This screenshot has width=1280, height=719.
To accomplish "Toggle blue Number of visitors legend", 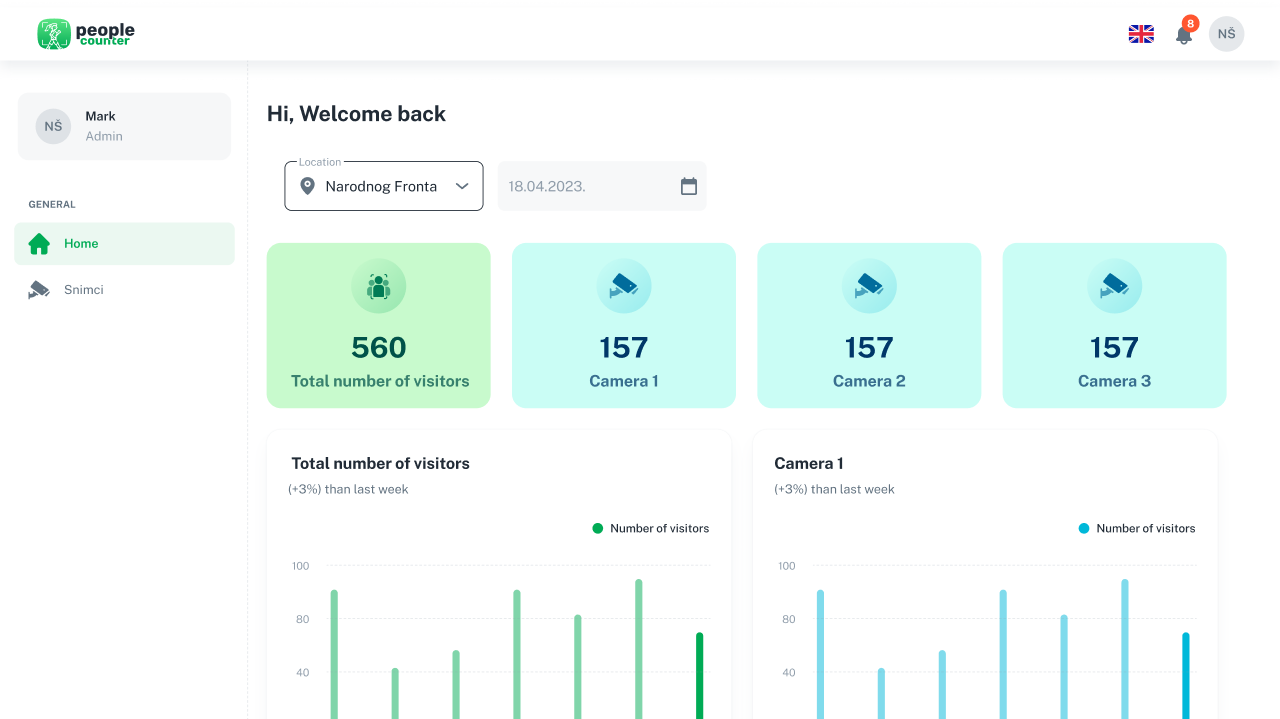I will (x=1137, y=528).
